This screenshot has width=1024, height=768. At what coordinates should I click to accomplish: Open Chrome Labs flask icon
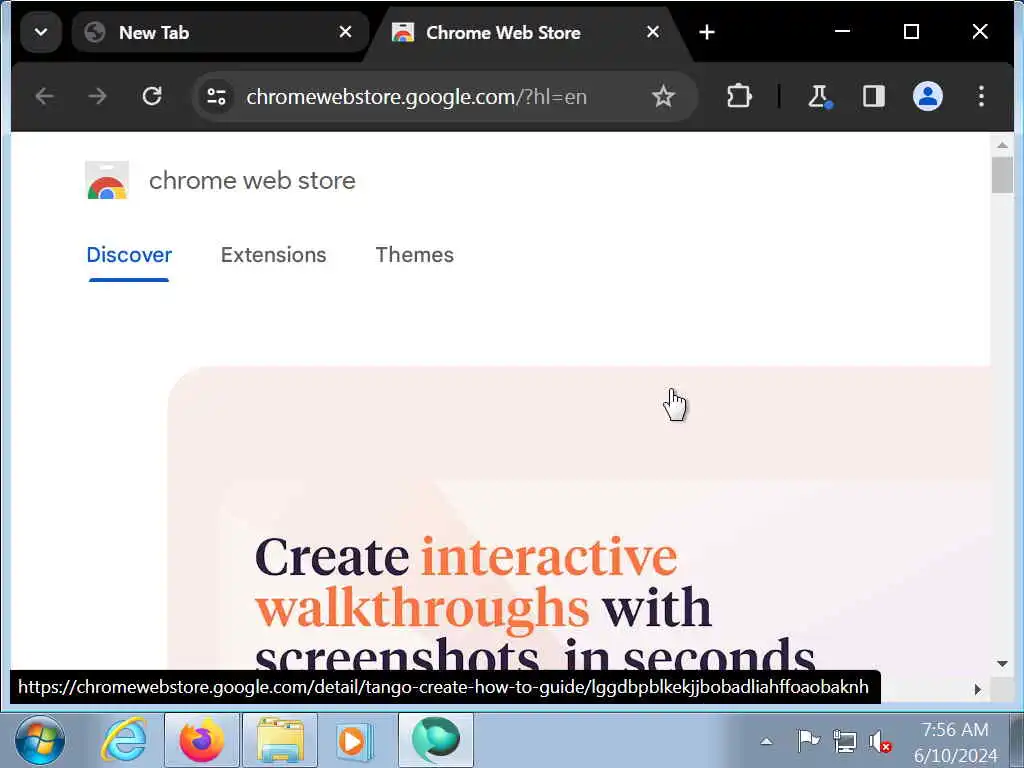click(819, 97)
